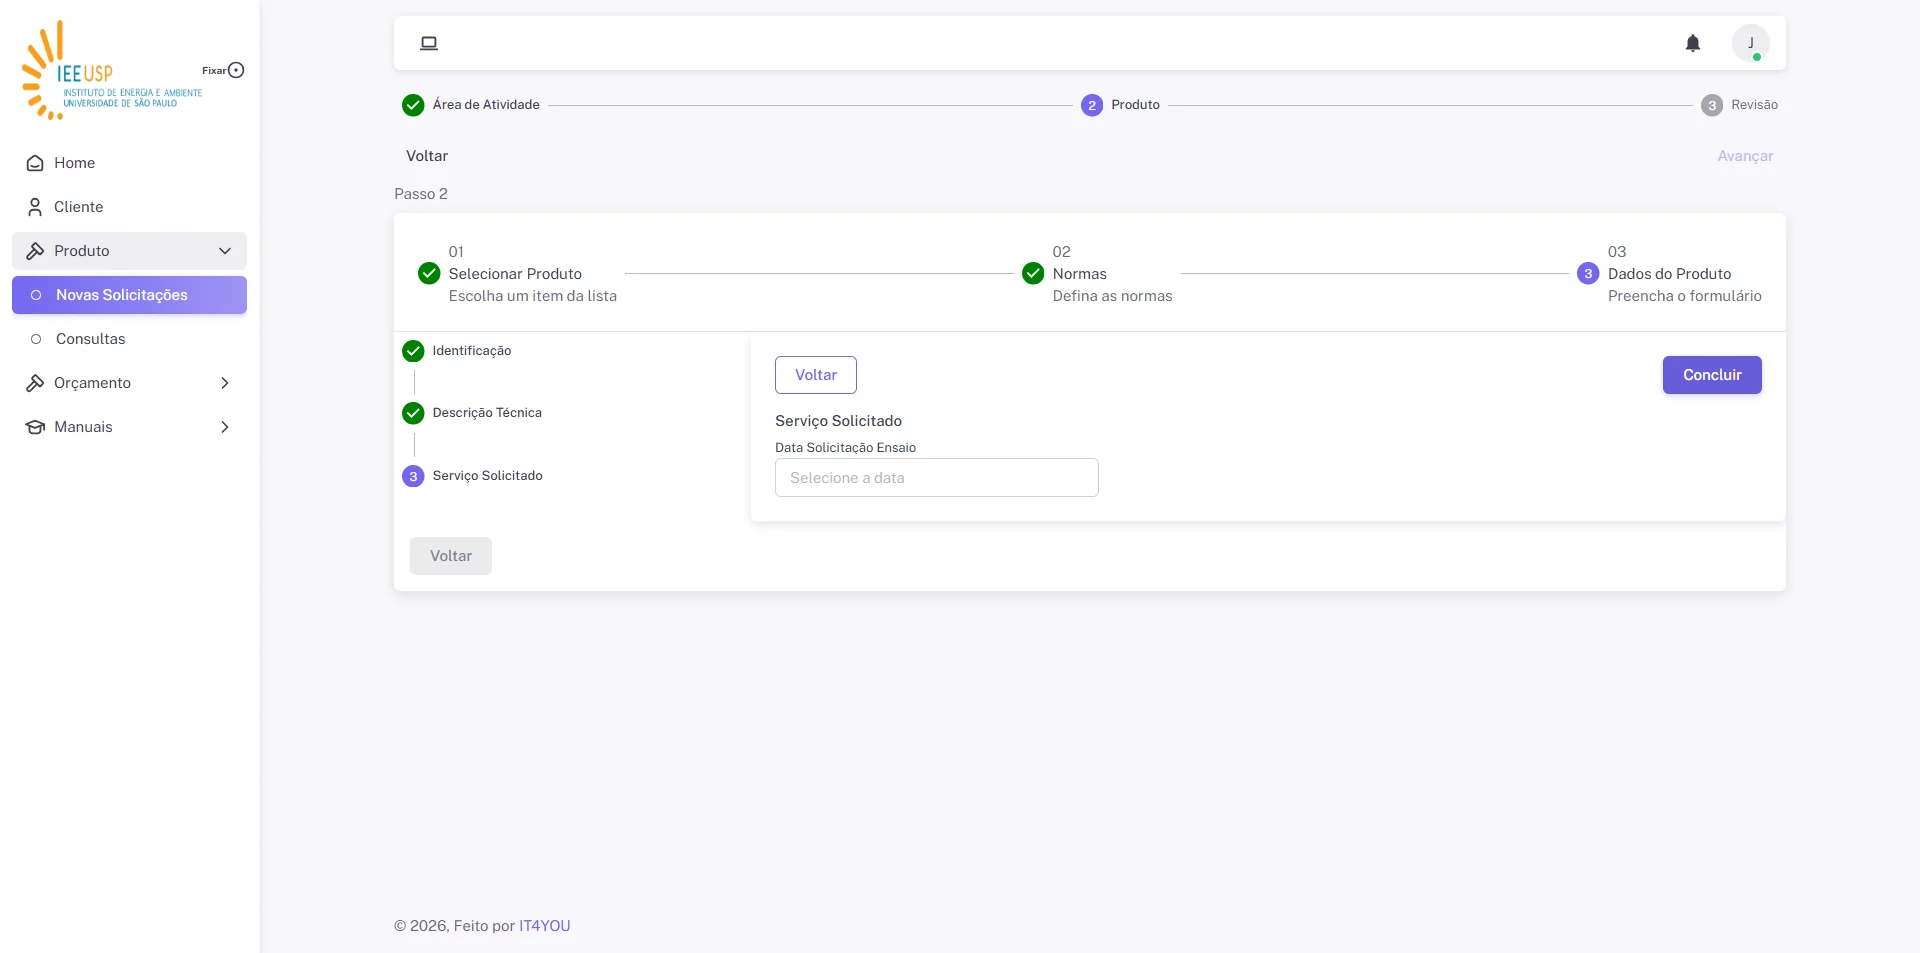Select step 2 Produto circle
Viewport: 1920px width, 953px height.
[x=1092, y=105]
